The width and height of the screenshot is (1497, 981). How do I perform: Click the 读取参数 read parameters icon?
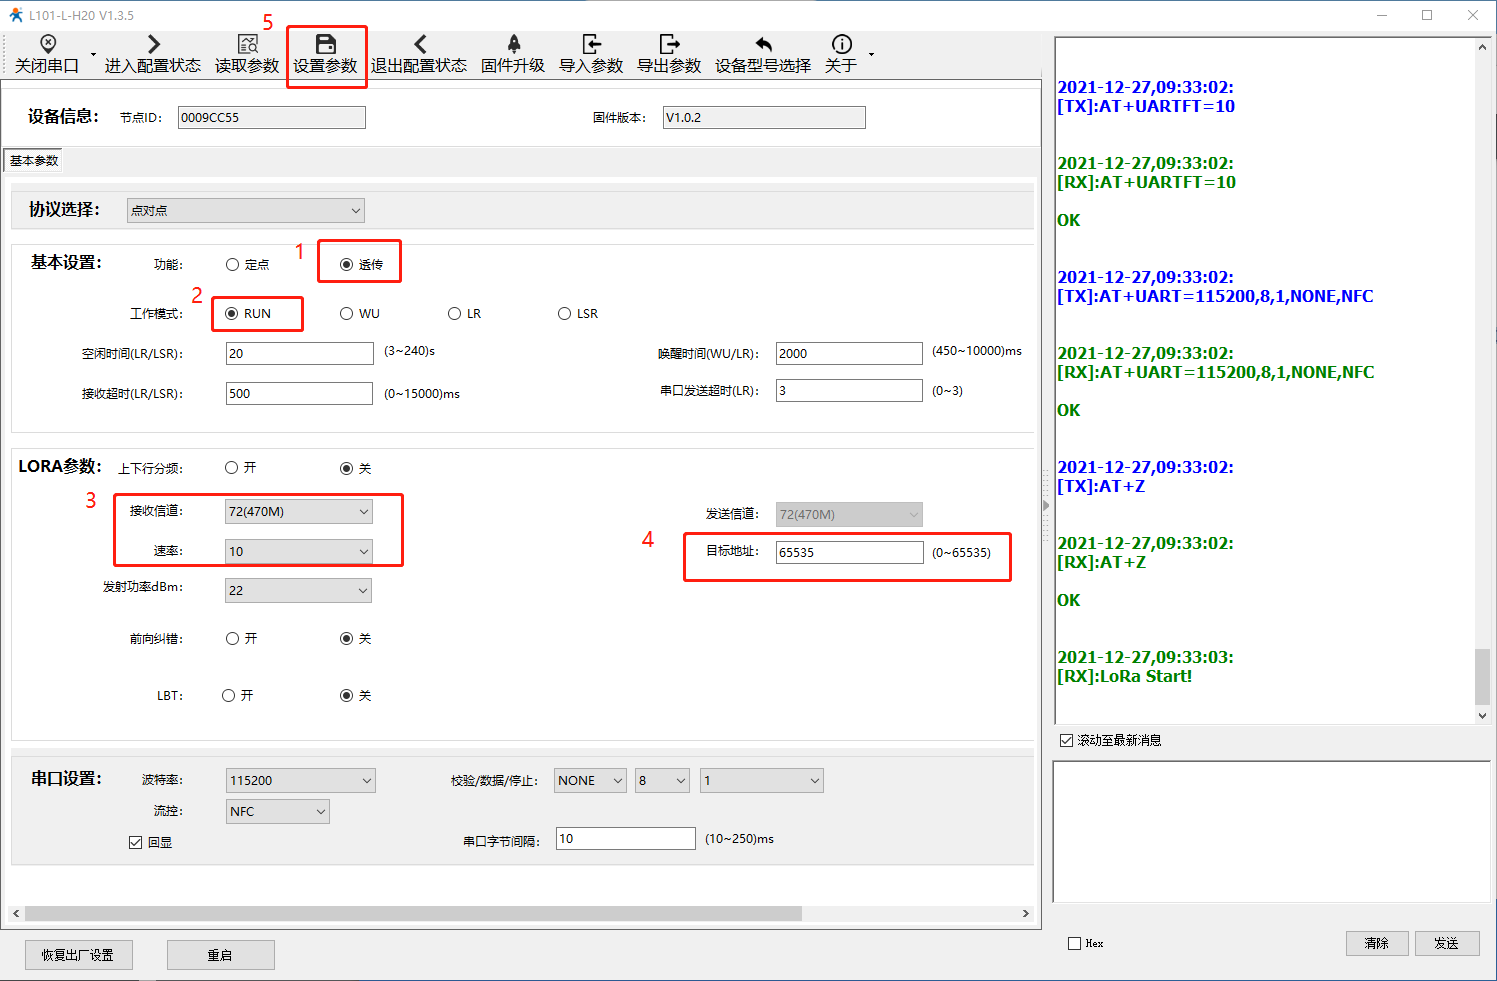[247, 44]
